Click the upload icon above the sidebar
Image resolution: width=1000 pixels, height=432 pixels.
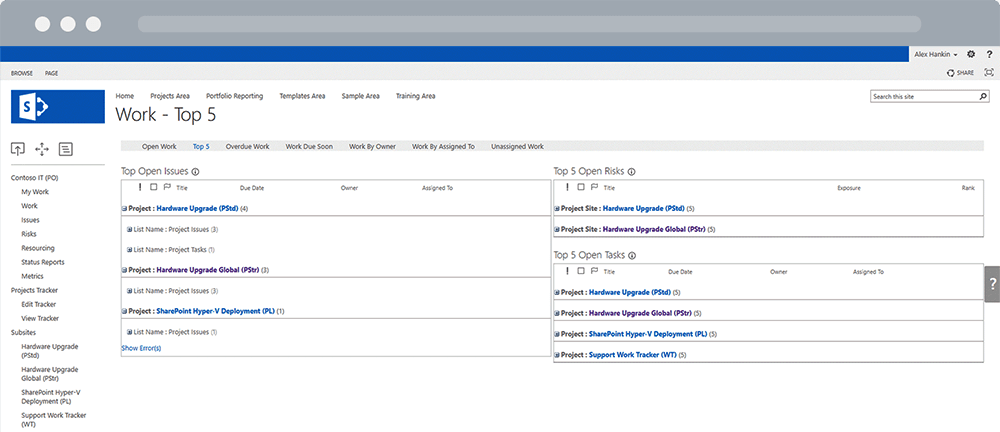[x=18, y=149]
